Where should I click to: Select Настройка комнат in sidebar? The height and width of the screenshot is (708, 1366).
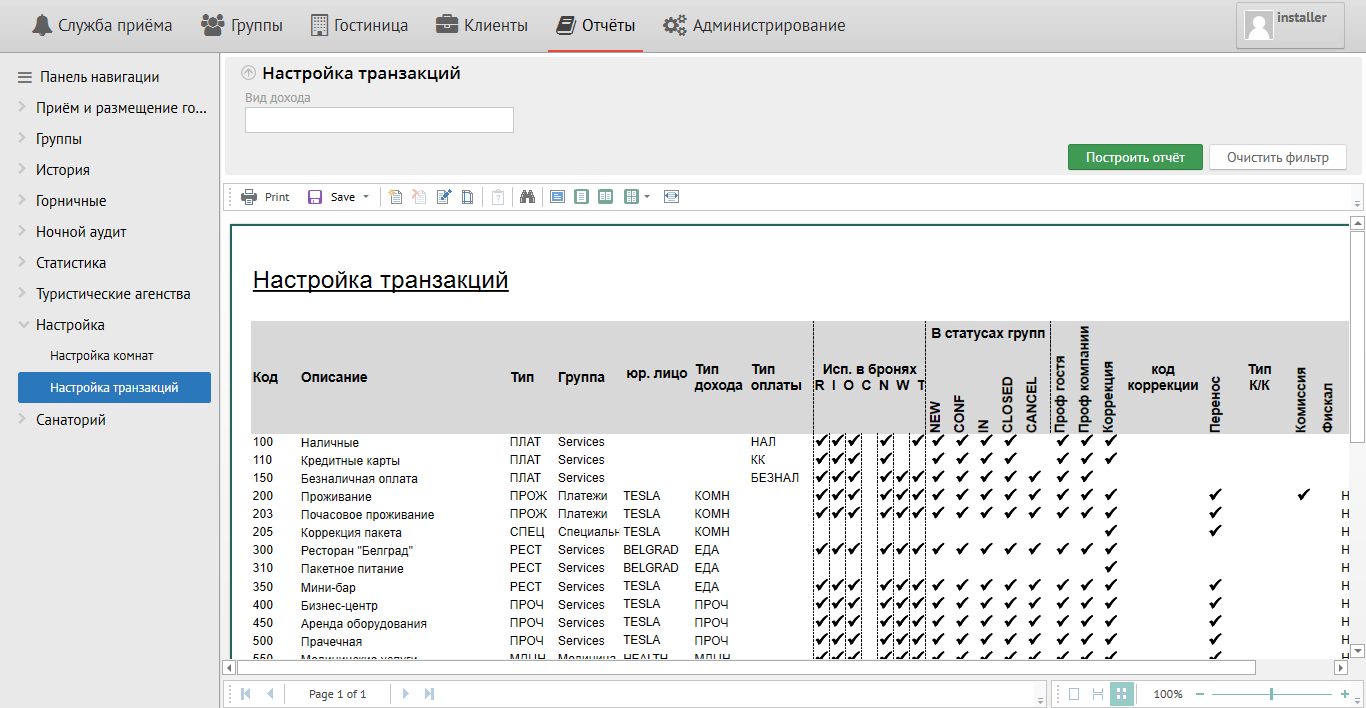point(102,356)
